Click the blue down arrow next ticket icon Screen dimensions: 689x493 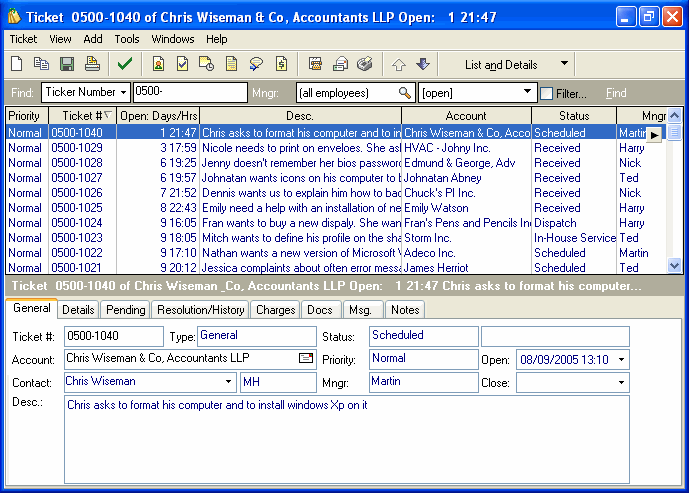[x=423, y=65]
